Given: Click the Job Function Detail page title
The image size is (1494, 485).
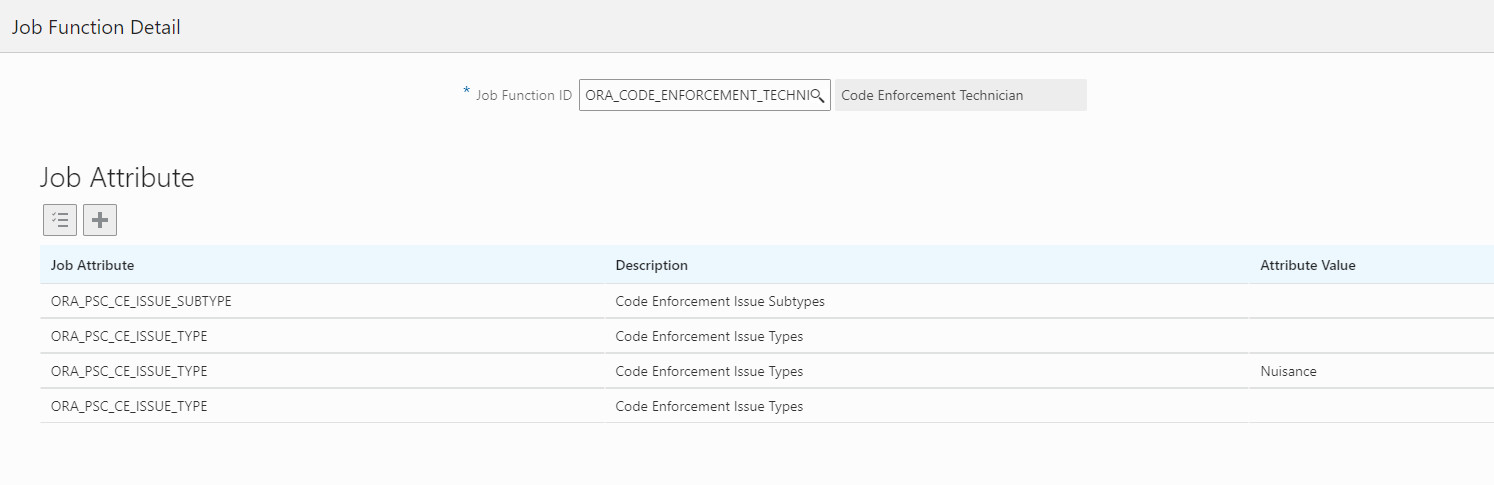Looking at the screenshot, I should (96, 27).
